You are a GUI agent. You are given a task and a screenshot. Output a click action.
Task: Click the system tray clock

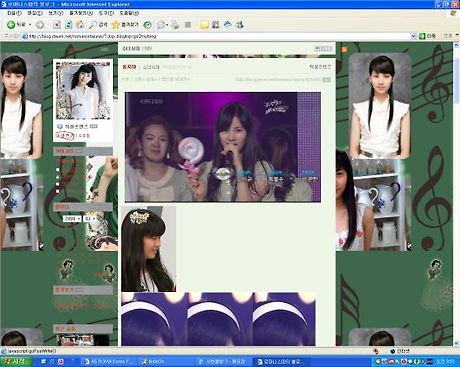coord(445,361)
